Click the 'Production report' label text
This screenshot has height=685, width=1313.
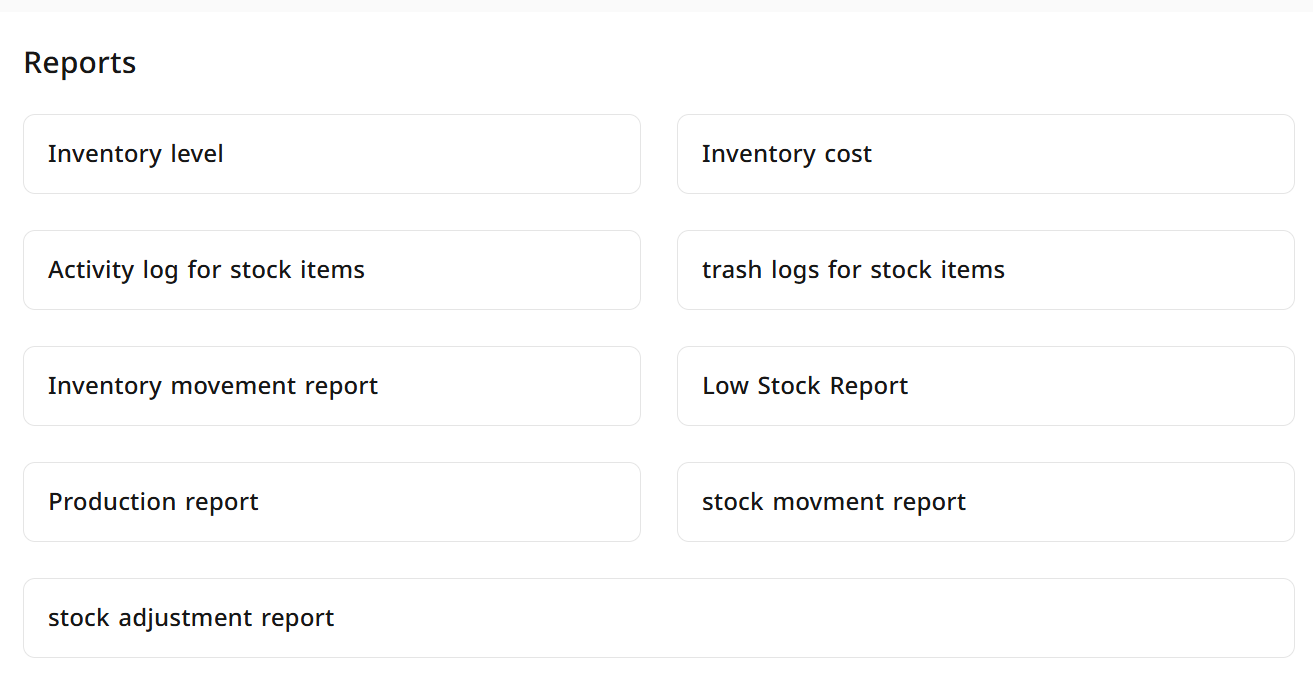(x=153, y=502)
